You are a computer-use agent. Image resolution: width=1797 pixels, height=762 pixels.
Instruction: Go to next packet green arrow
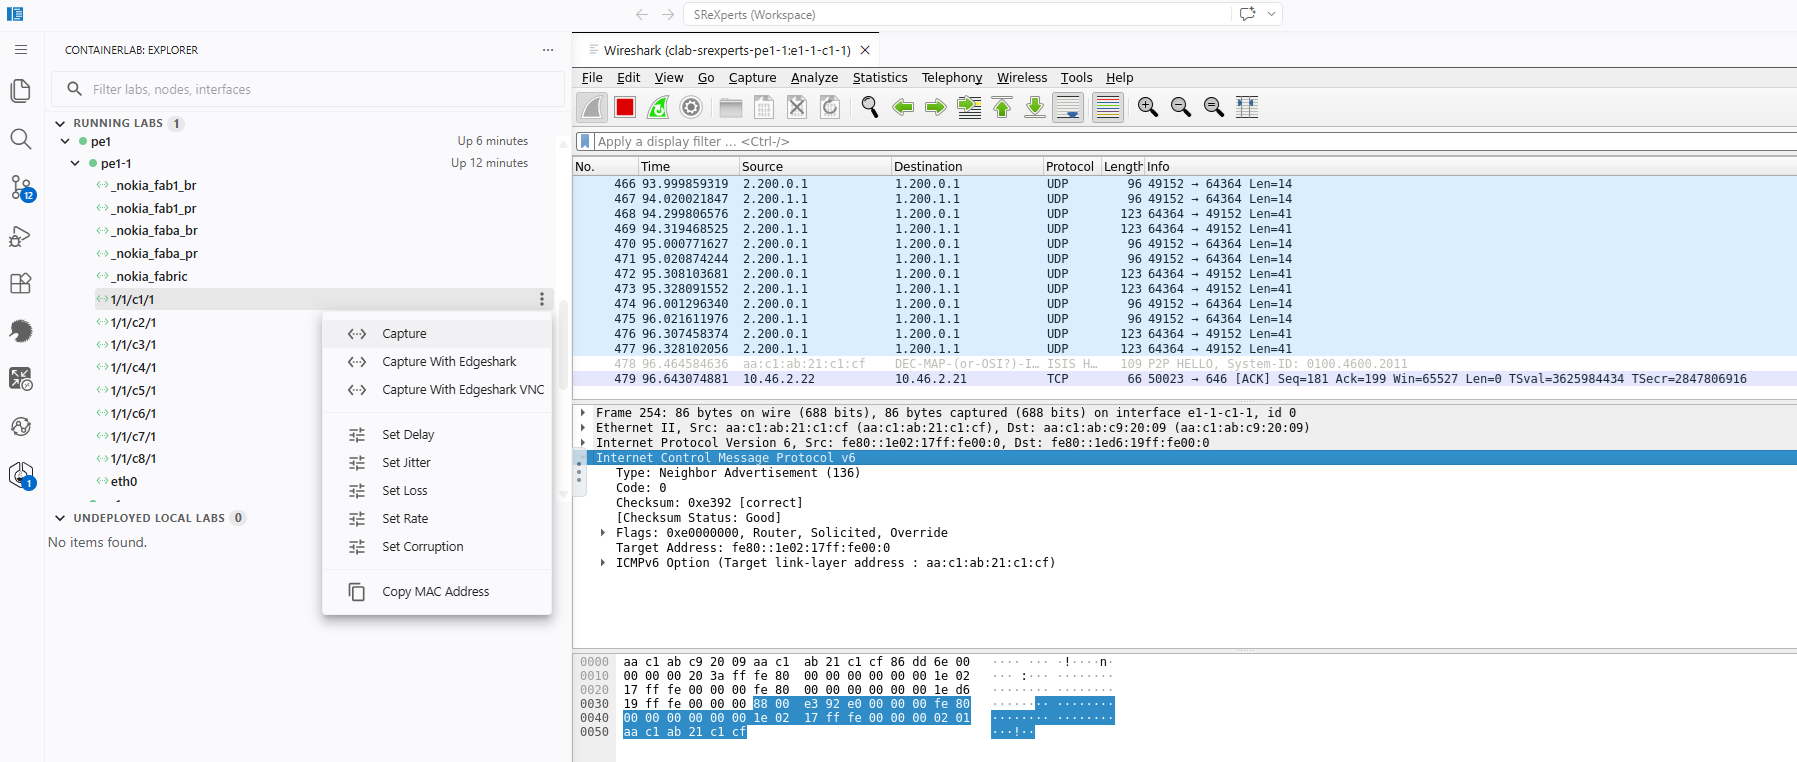click(x=936, y=107)
